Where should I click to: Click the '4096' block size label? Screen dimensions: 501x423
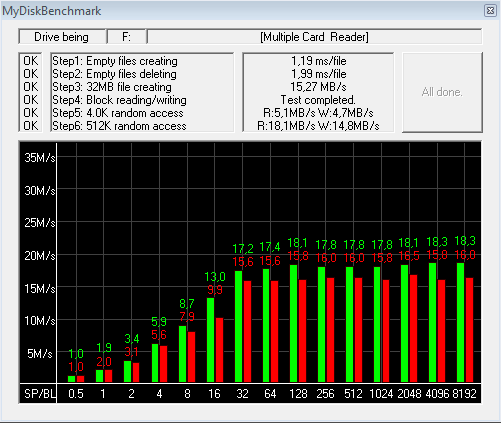click(437, 394)
